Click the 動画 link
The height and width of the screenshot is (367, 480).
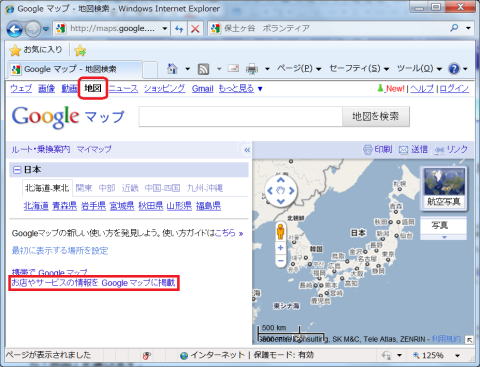[69, 89]
